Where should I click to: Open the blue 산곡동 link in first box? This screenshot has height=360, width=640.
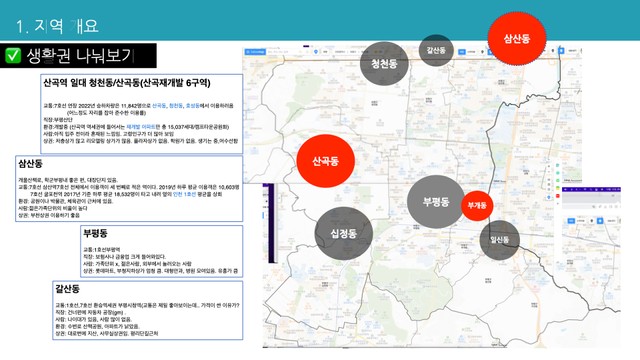point(159,106)
